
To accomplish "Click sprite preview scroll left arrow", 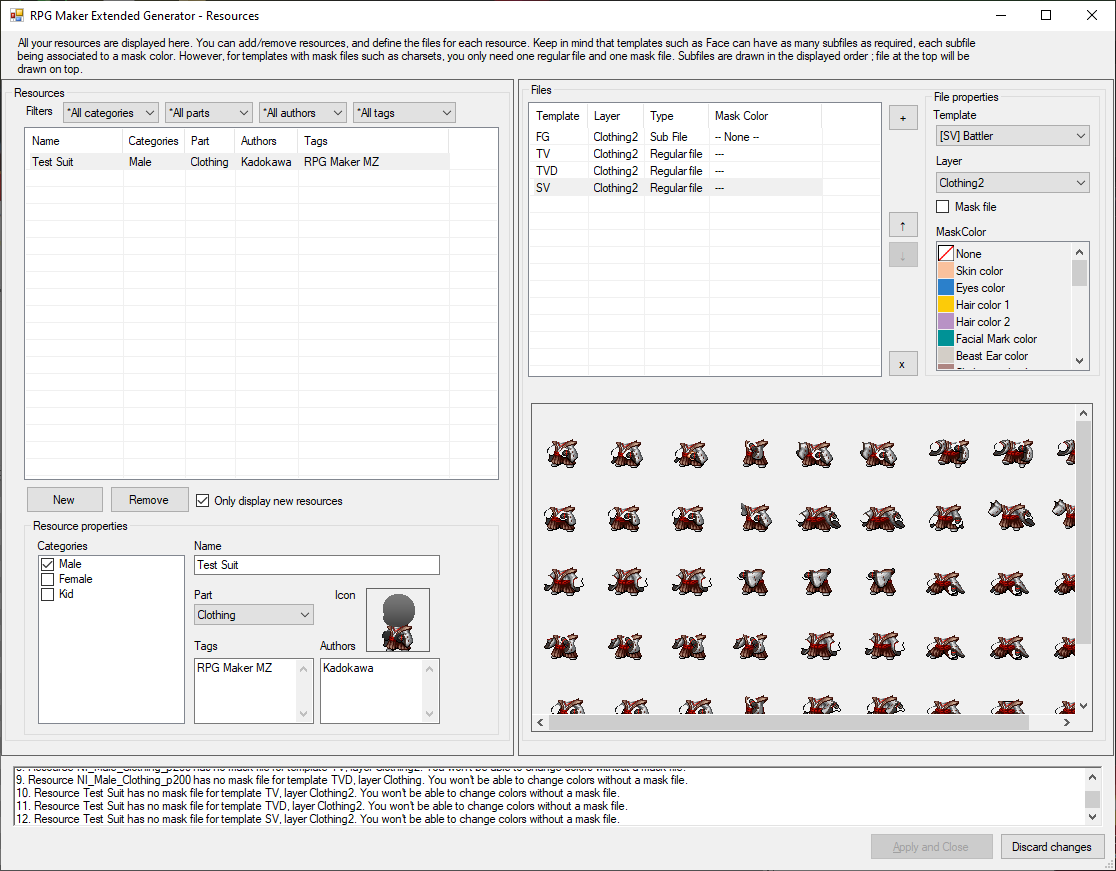I will [540, 722].
